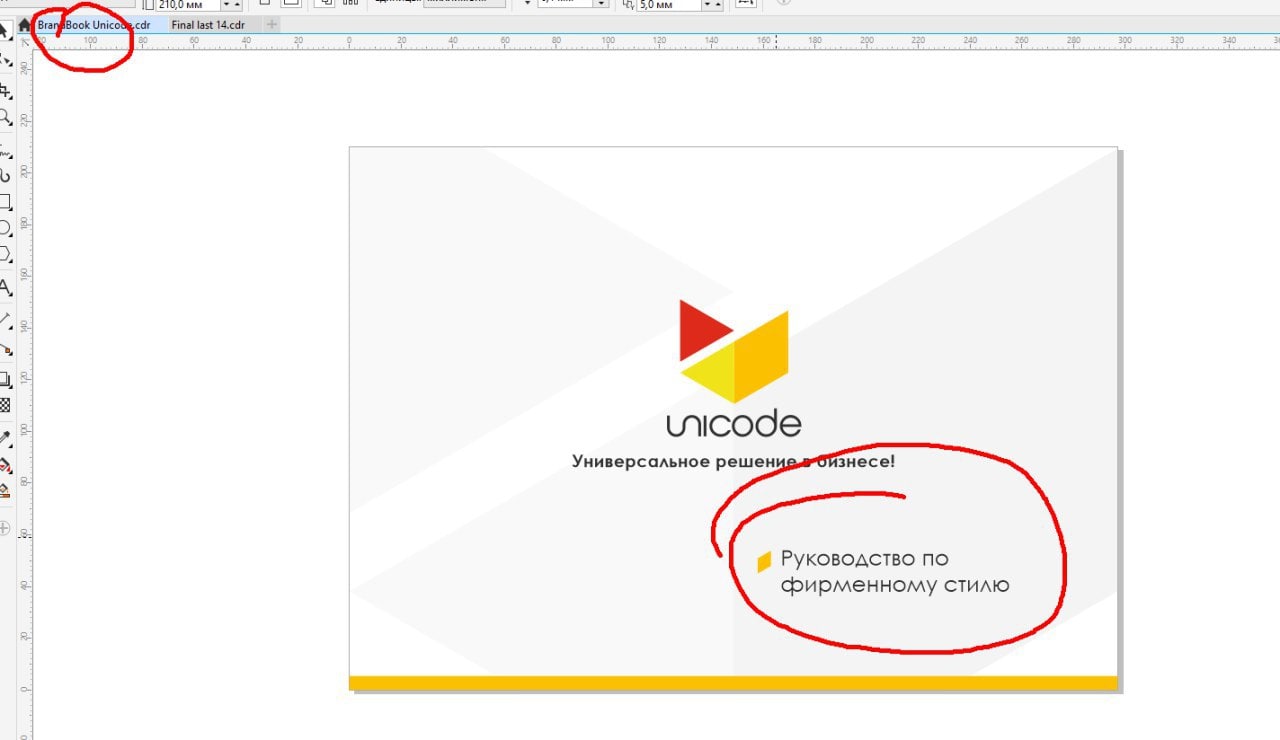Select the Drop Shadow tool
The image size is (1280, 740).
tap(5, 379)
